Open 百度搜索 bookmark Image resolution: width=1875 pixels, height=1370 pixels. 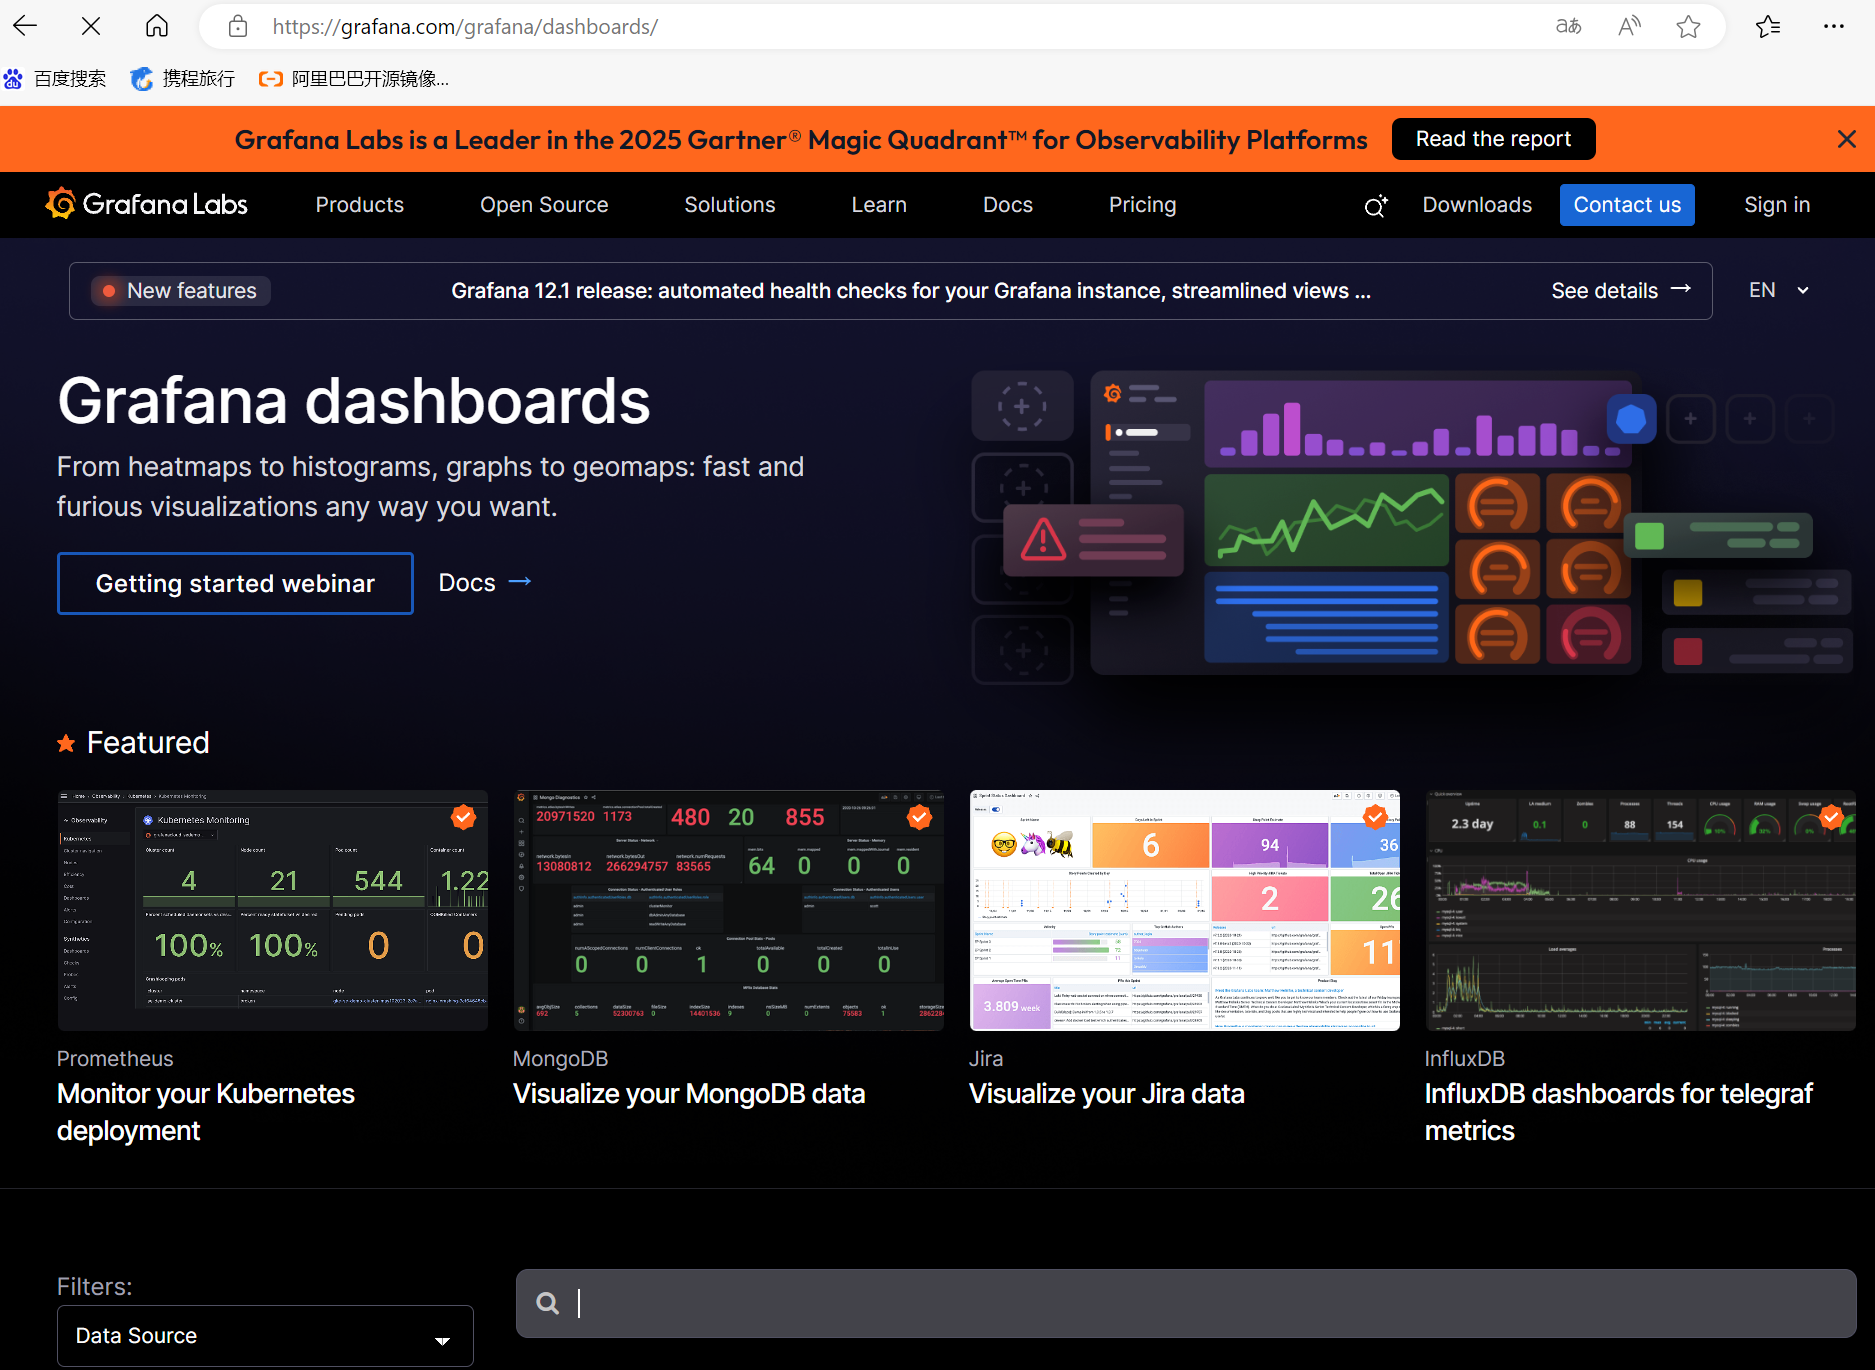(55, 79)
